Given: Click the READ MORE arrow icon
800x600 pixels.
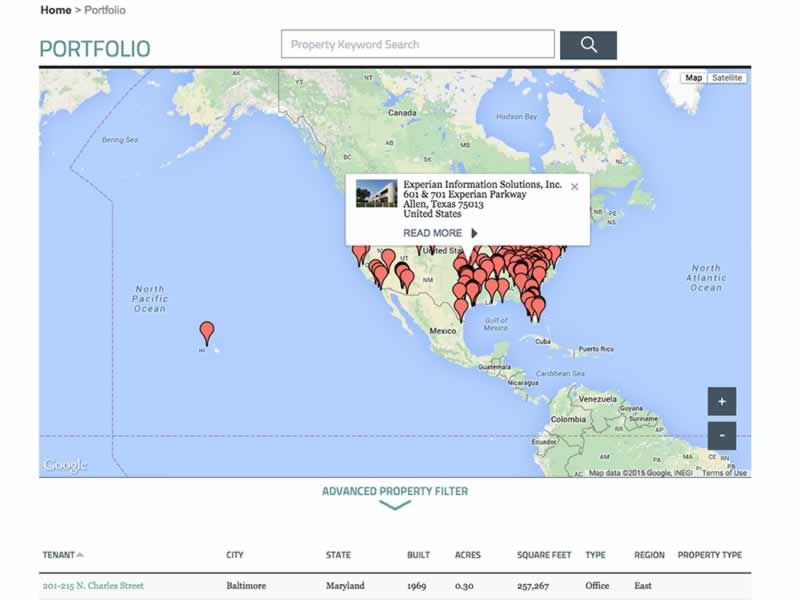Looking at the screenshot, I should pos(474,233).
